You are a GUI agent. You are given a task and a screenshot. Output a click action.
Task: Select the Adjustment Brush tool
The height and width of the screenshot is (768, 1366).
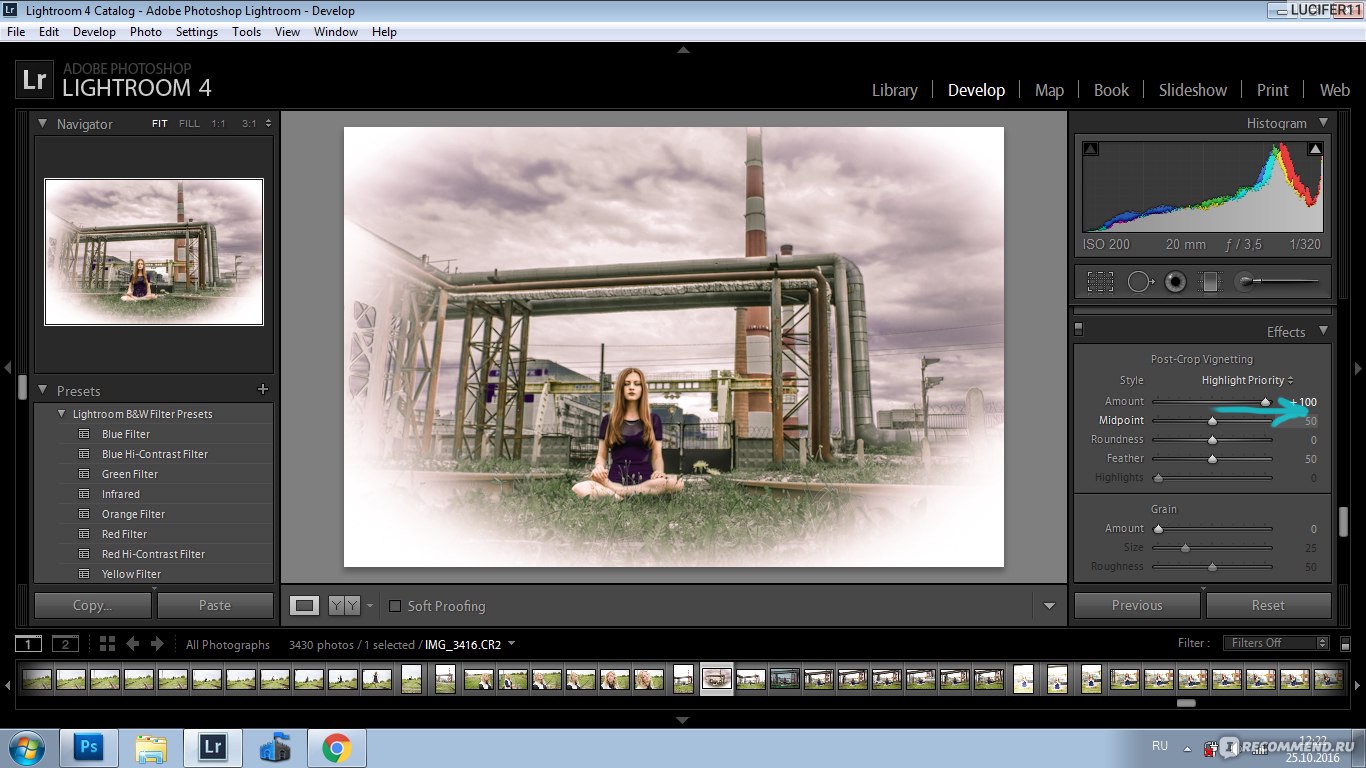[1275, 282]
